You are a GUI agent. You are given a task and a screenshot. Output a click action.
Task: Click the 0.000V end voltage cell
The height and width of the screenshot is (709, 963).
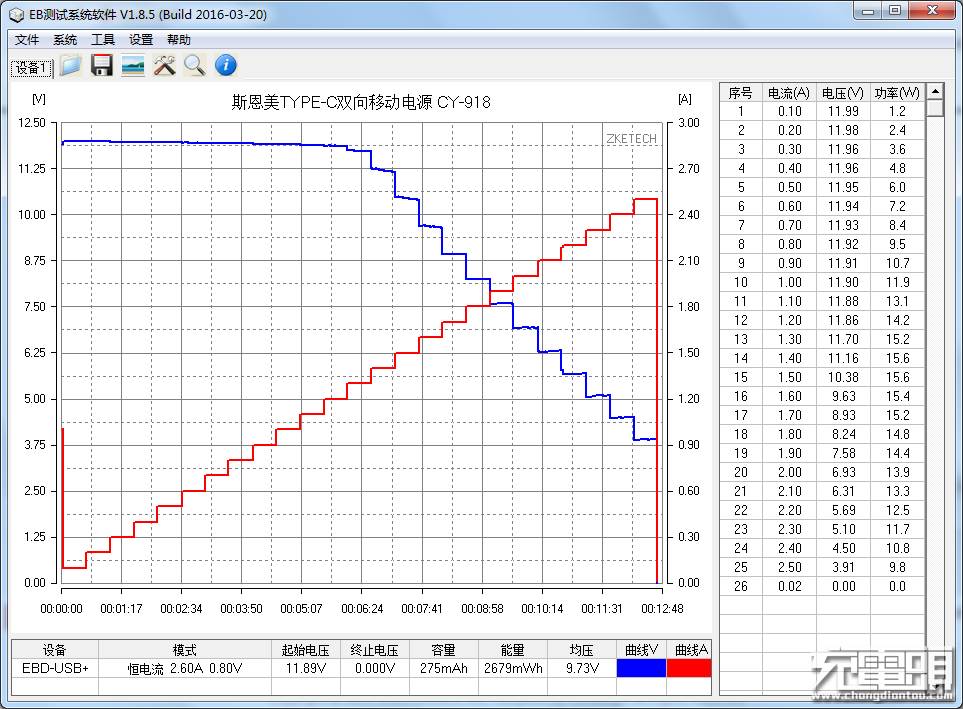point(375,668)
